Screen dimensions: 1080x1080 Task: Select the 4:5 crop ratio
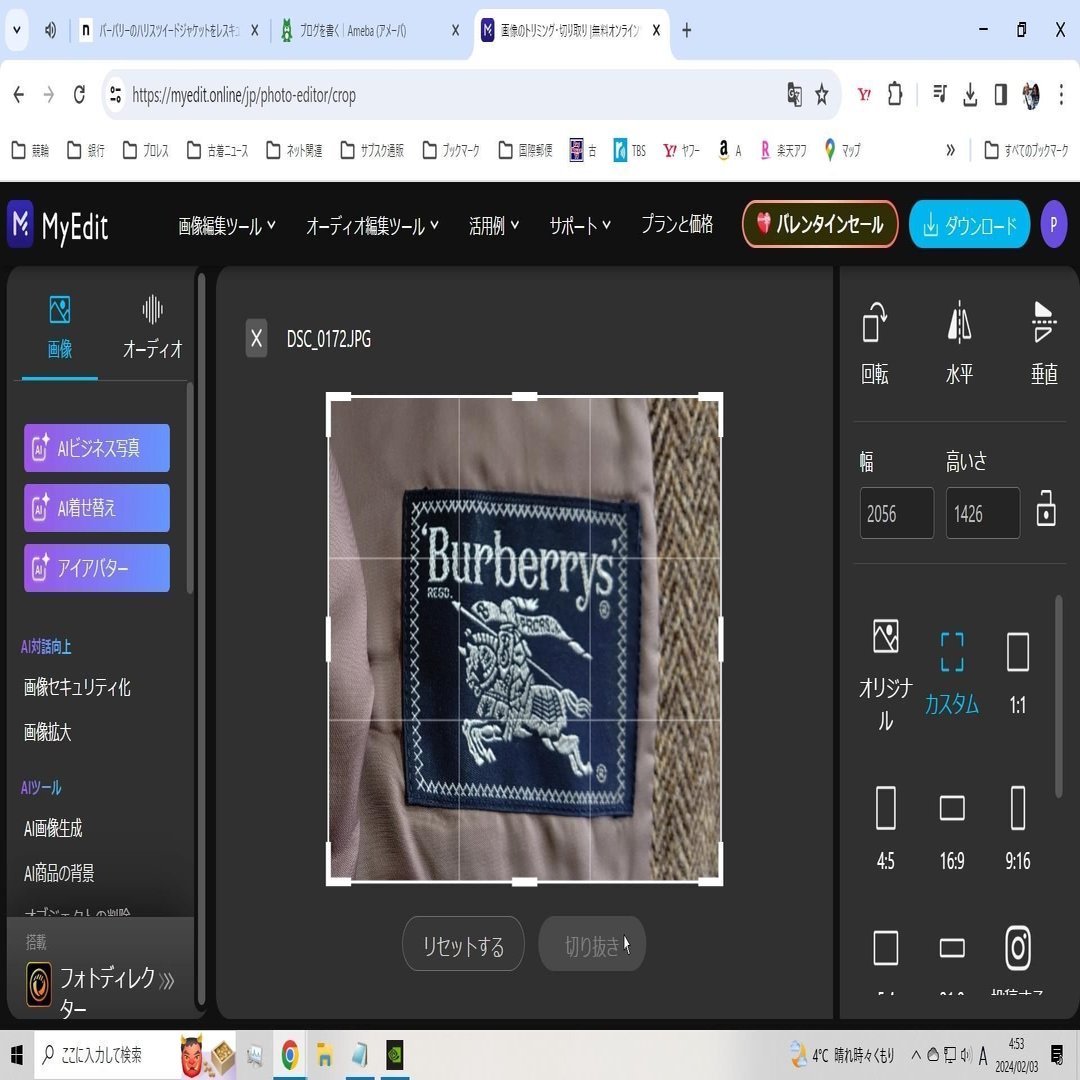(885, 829)
